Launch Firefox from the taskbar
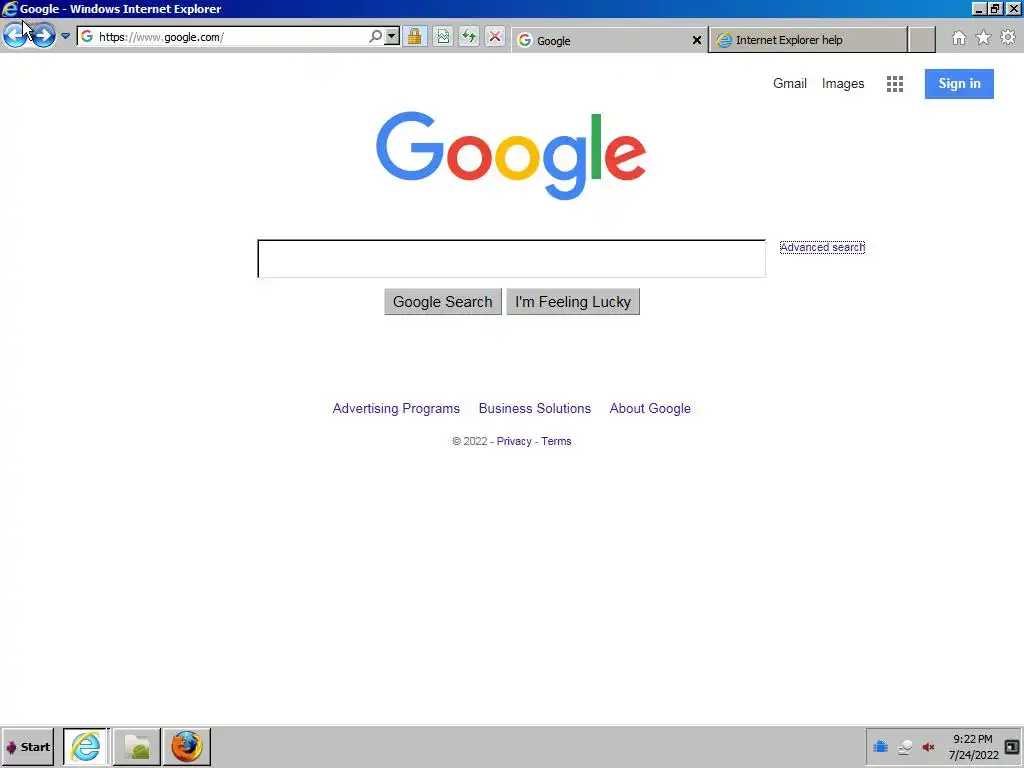This screenshot has width=1024, height=768. coord(187,746)
